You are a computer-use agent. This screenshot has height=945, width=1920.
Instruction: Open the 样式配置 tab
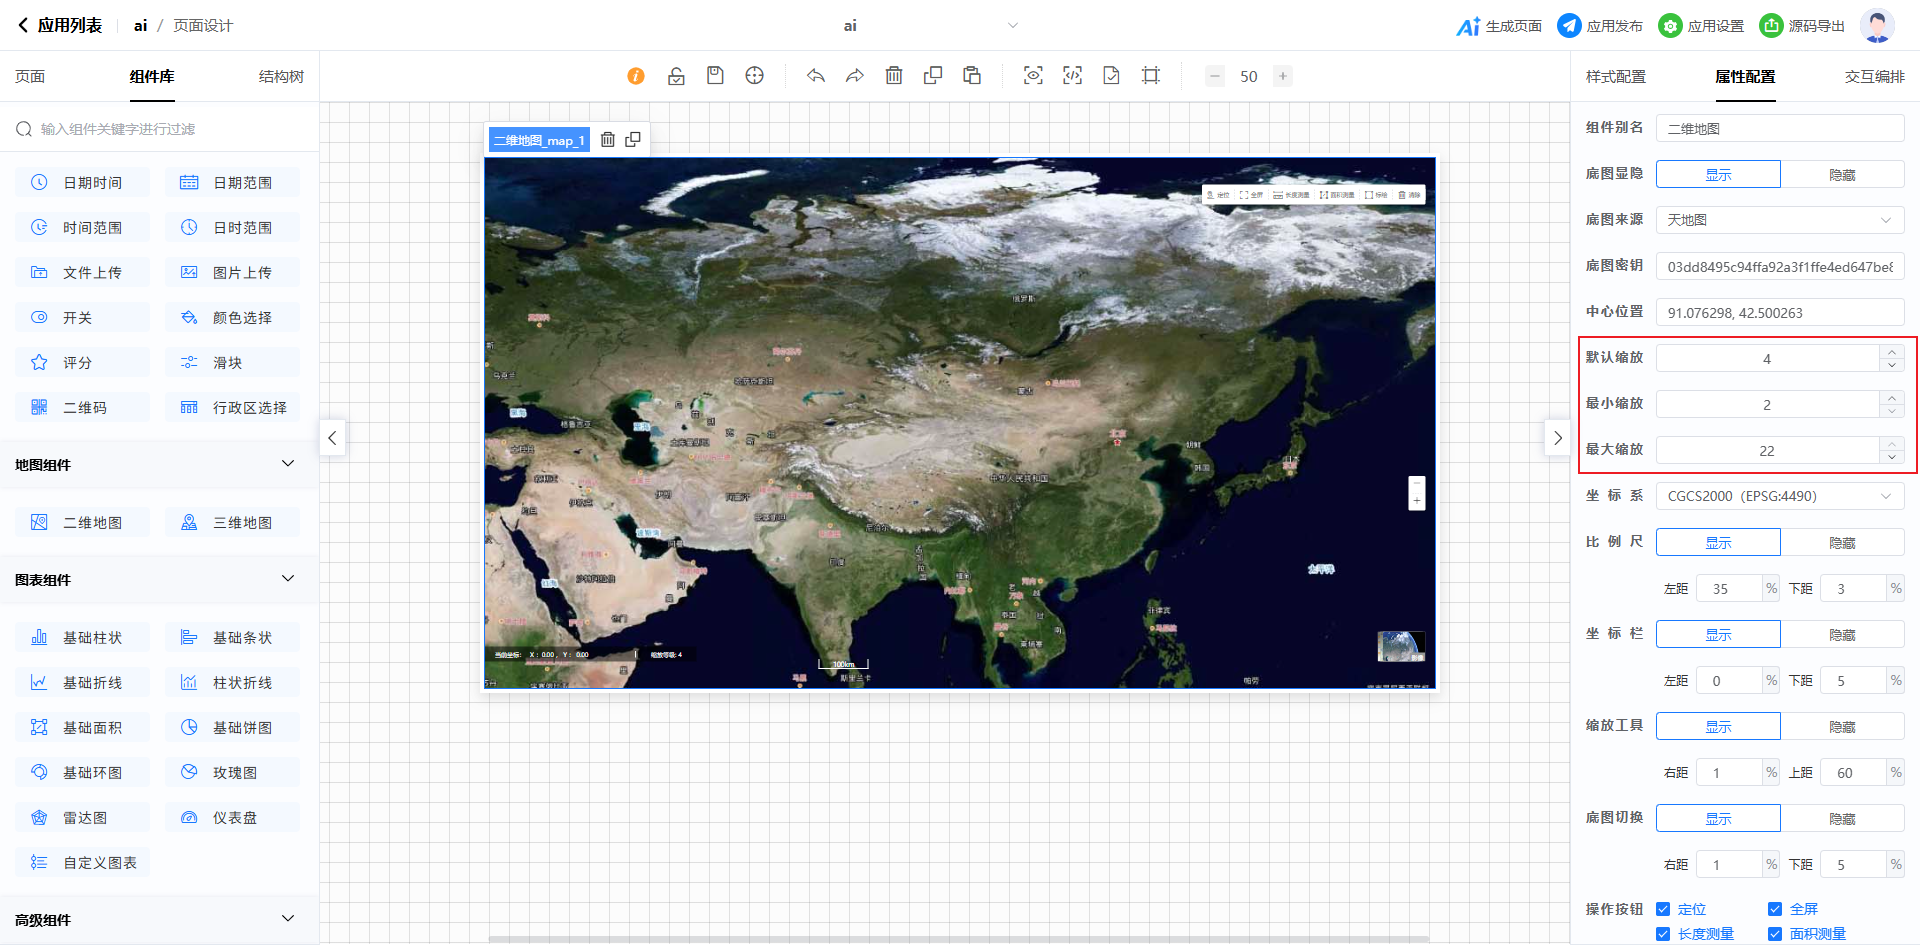coord(1615,77)
